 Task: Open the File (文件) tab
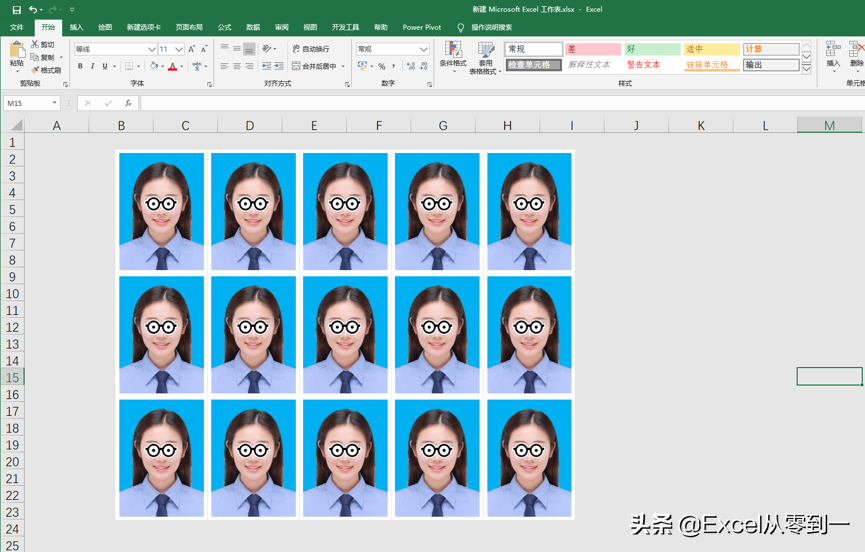pyautogui.click(x=17, y=27)
